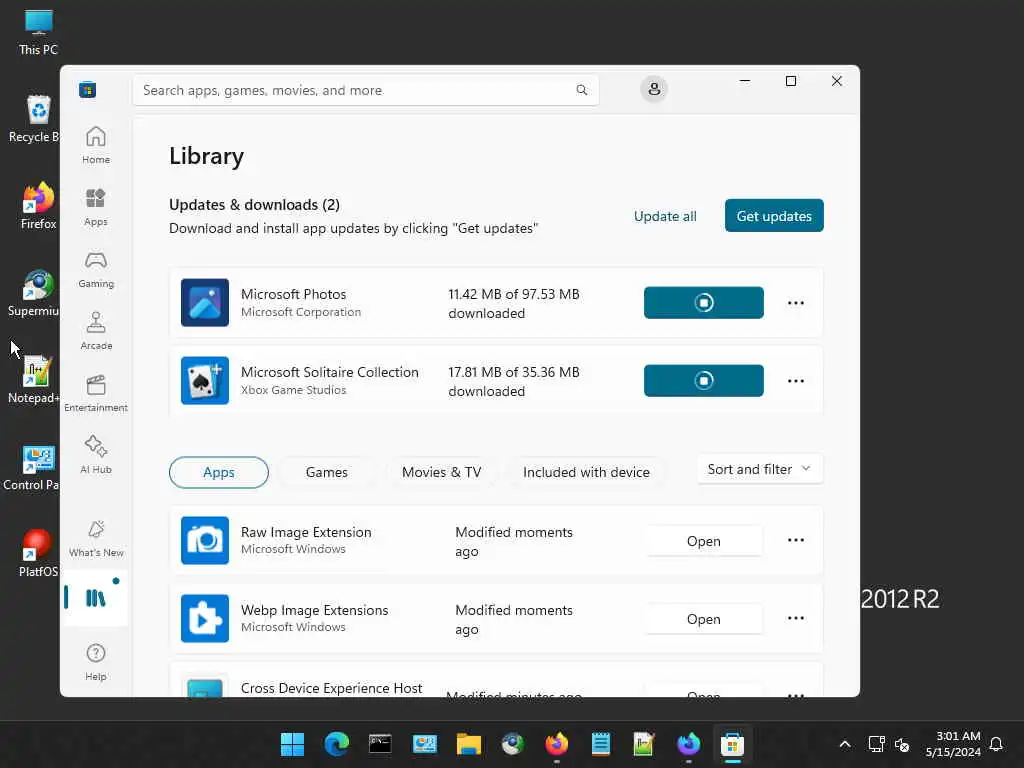Open the Arcade section
This screenshot has width=1024, height=768.
tap(96, 331)
